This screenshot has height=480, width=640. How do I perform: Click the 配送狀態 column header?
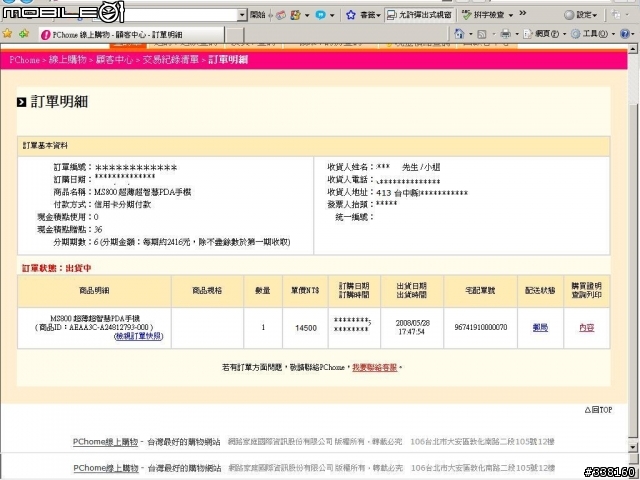540,291
